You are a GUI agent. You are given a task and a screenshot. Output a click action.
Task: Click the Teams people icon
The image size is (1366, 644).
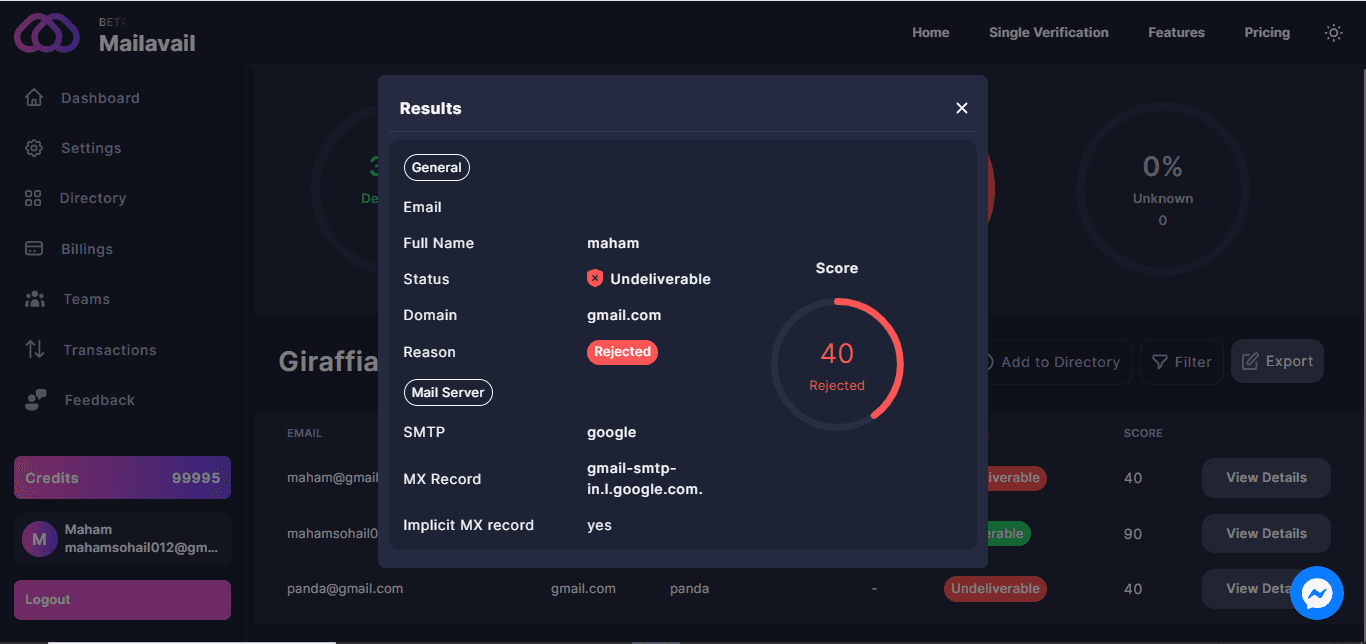click(x=35, y=299)
